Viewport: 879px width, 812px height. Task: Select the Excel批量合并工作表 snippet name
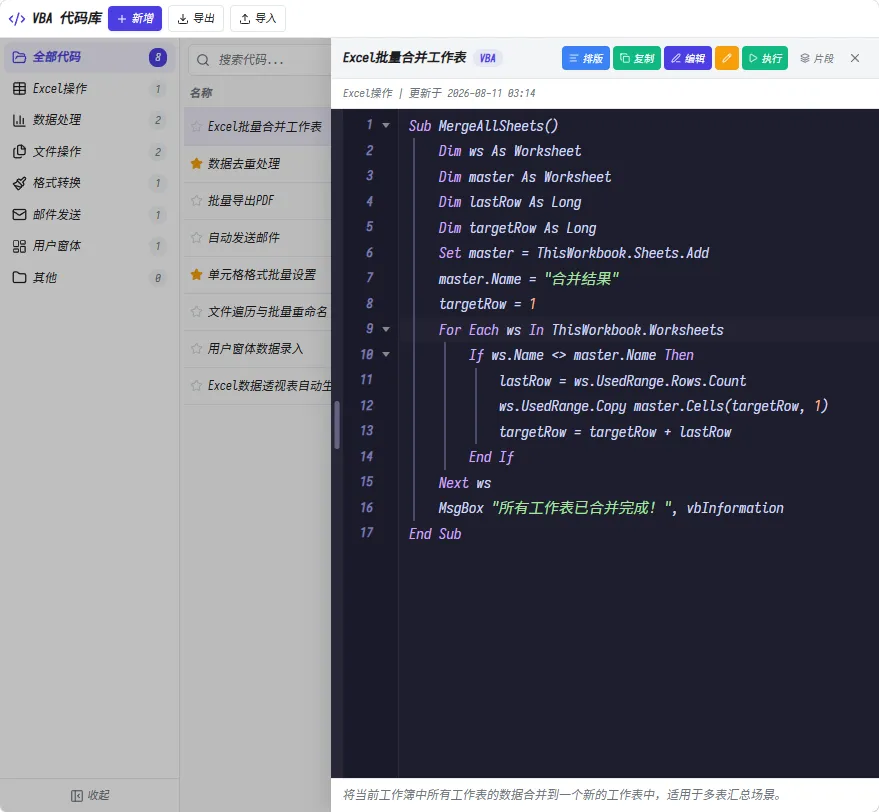(265, 127)
